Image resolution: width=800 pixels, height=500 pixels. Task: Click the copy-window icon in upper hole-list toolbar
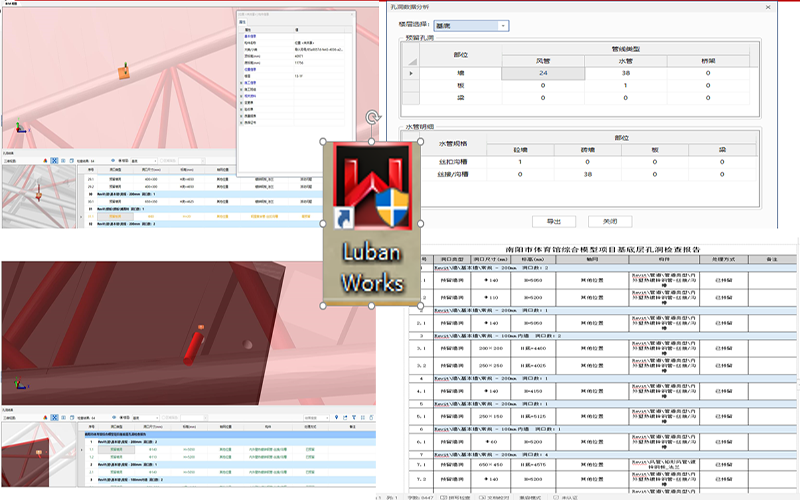(71, 161)
